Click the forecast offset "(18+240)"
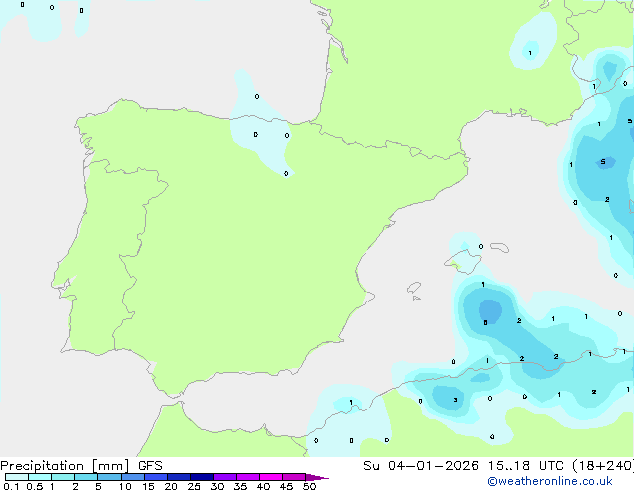 click(603, 466)
